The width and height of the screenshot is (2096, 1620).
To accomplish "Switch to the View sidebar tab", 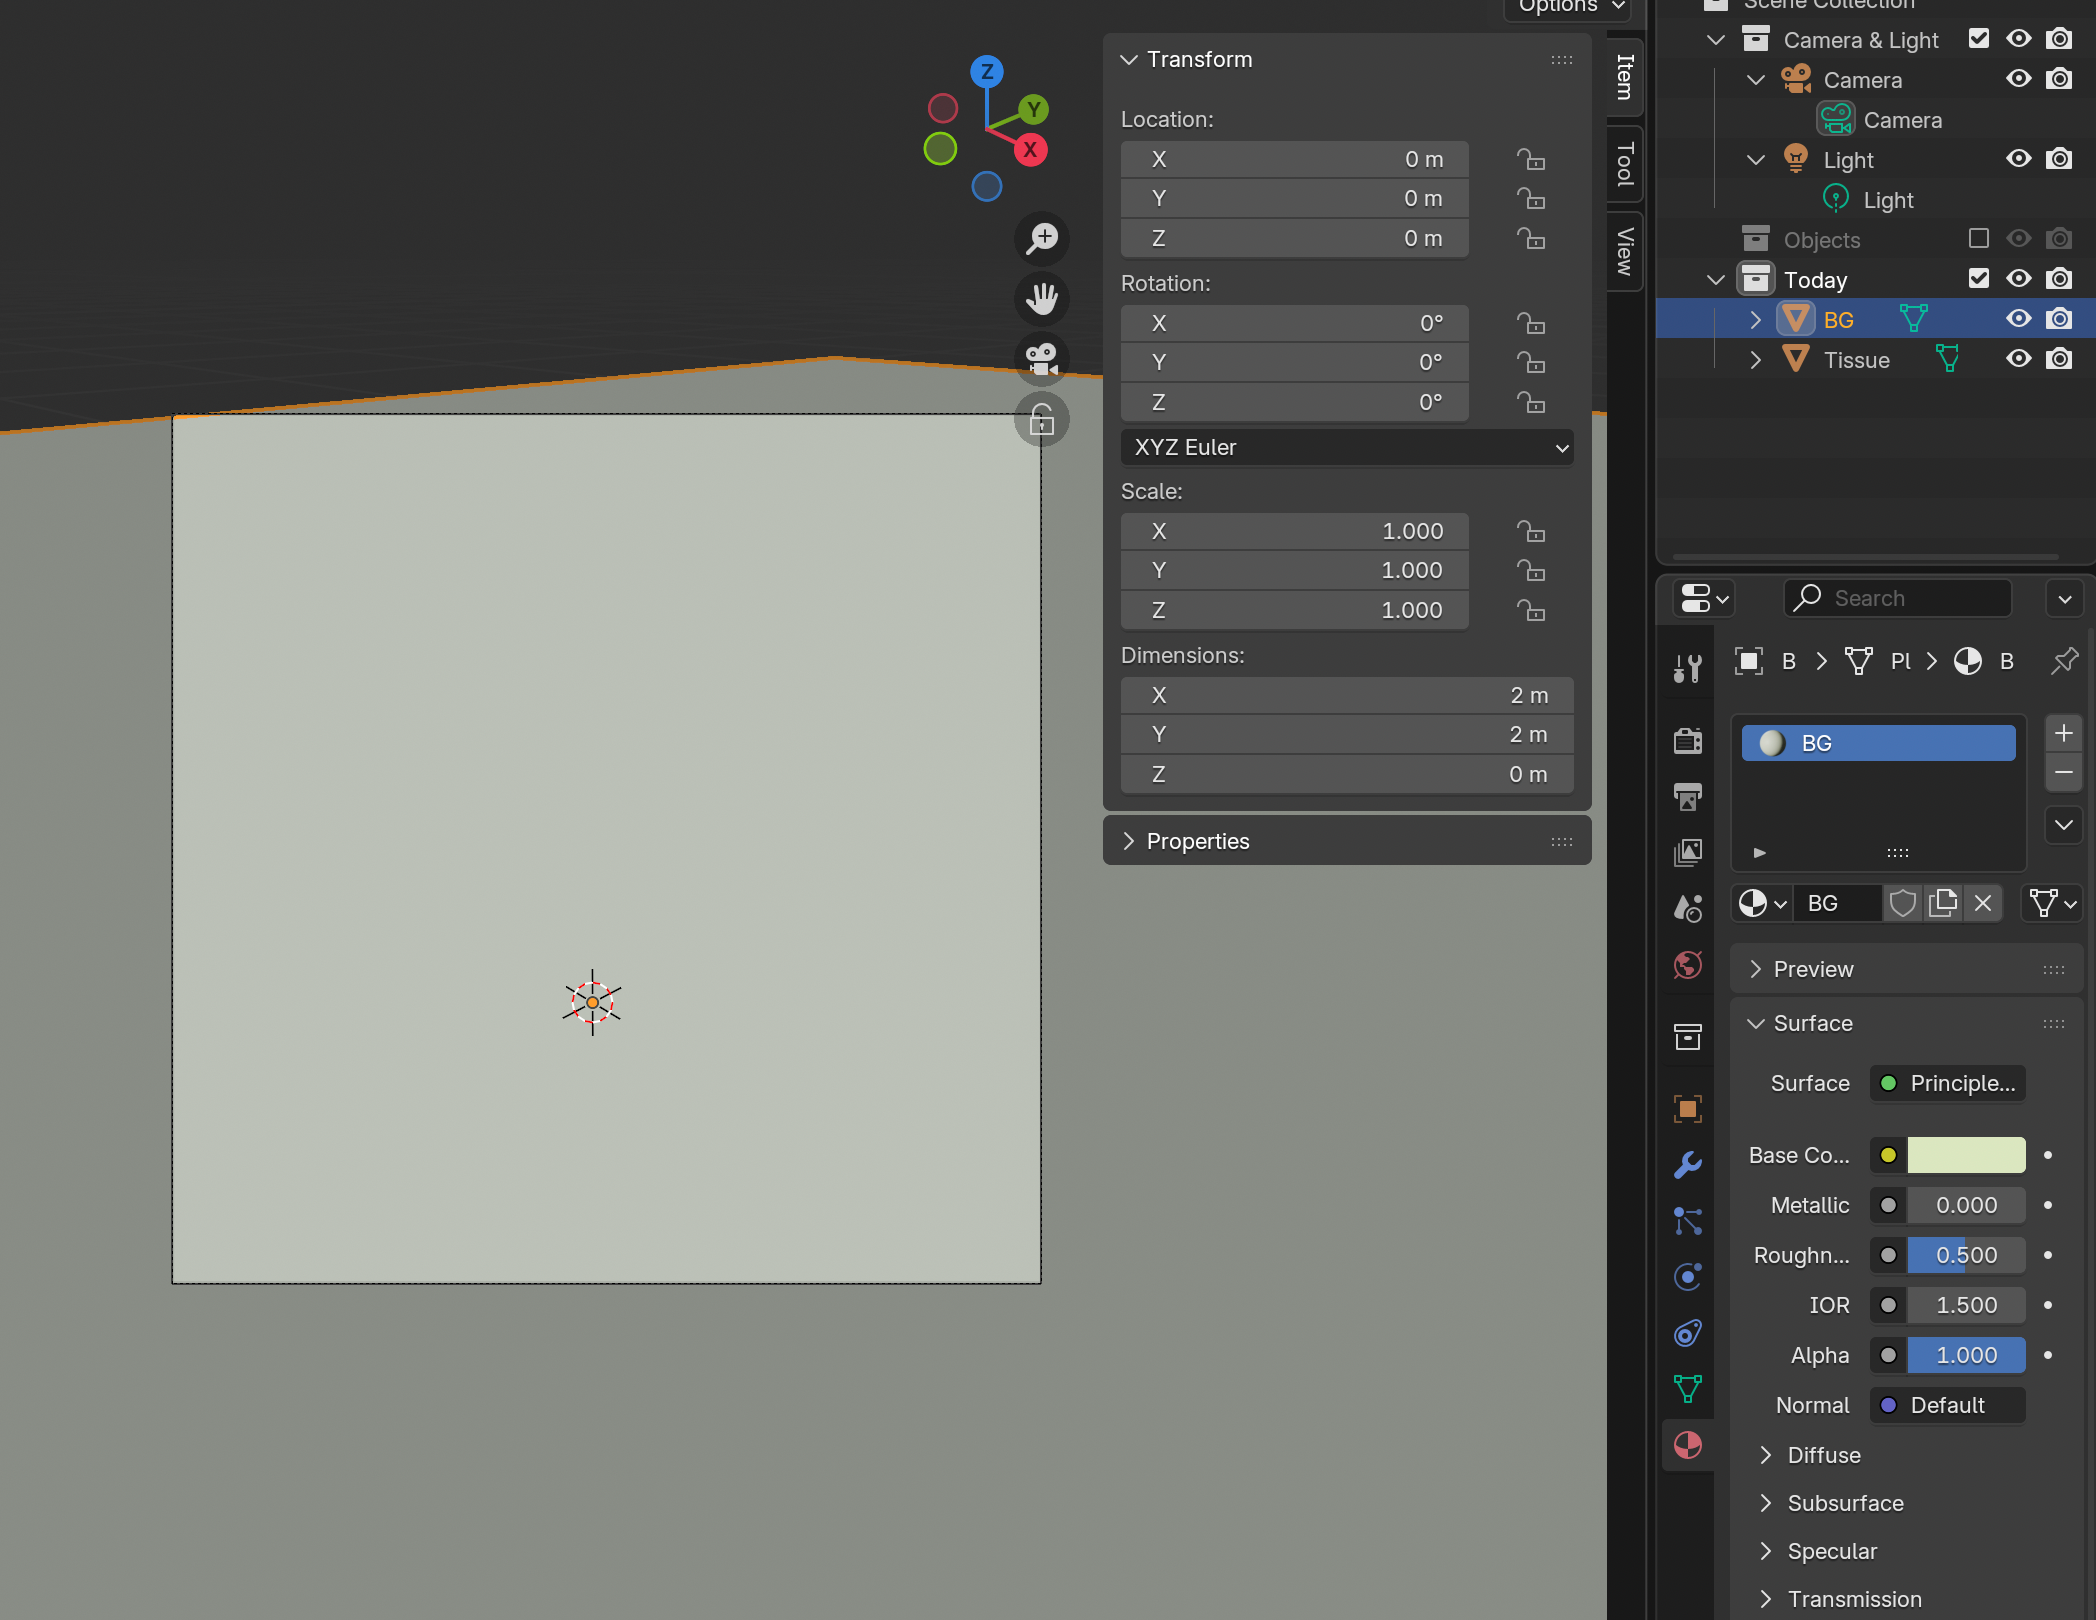I will (1625, 251).
